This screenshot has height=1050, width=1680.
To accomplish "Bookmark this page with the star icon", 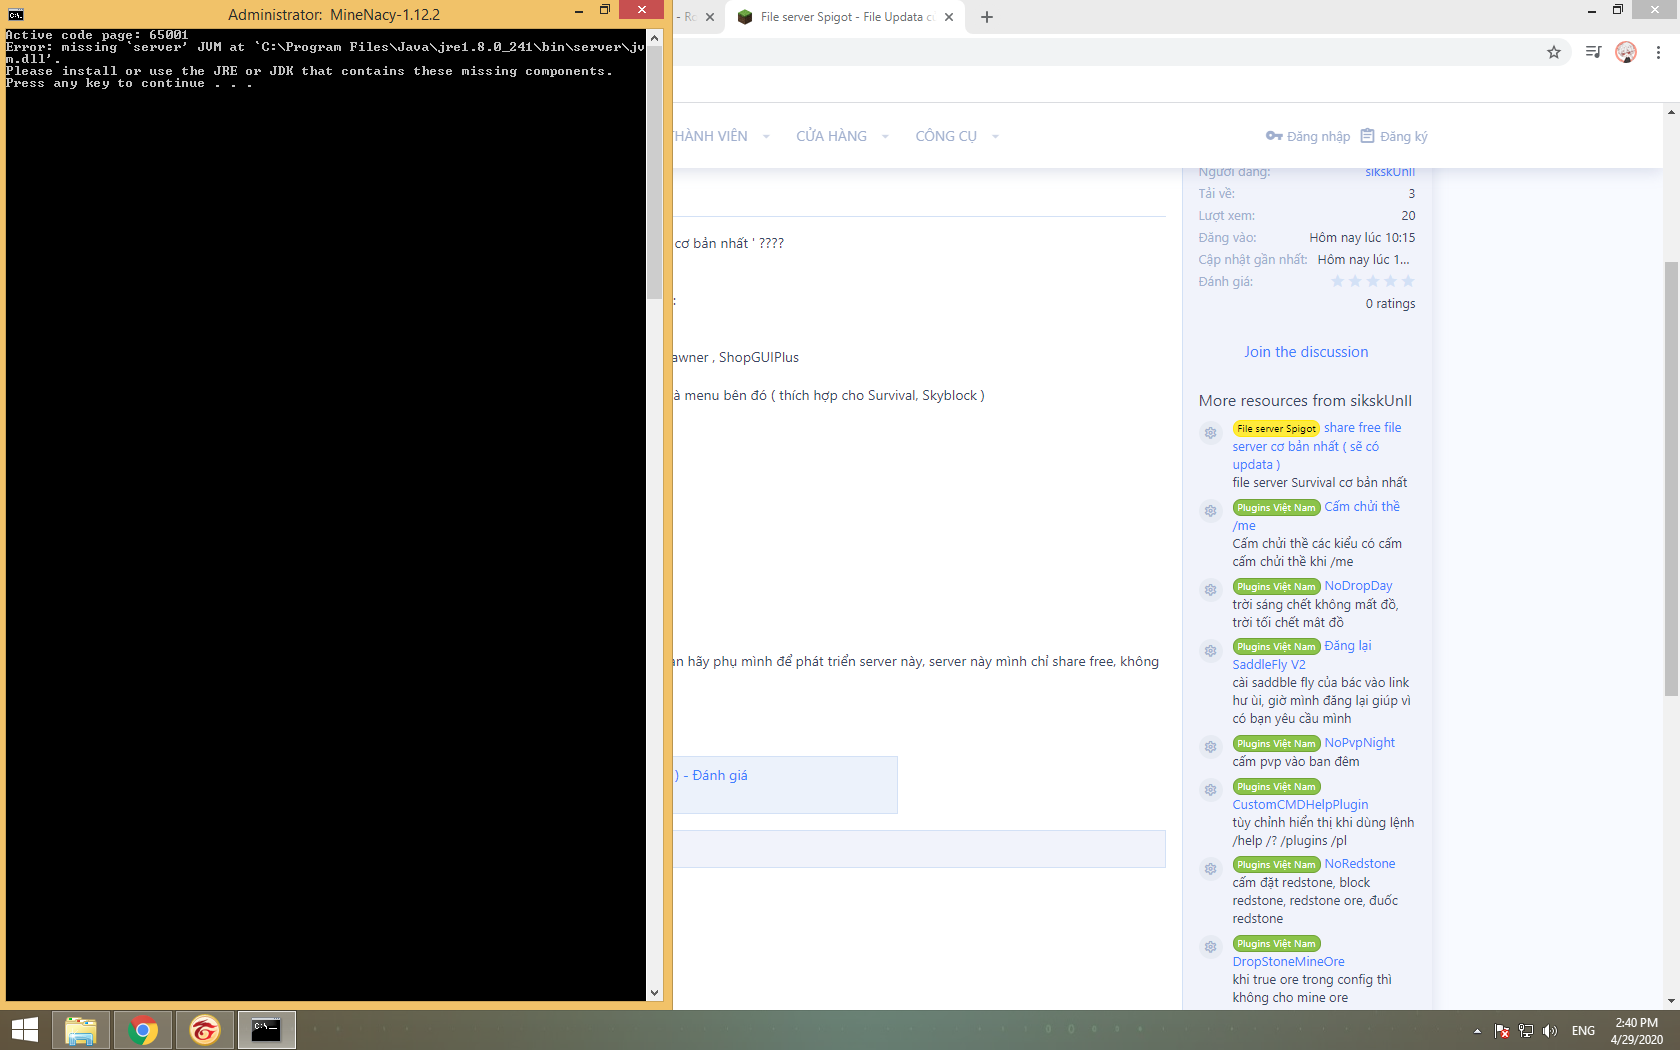I will (x=1554, y=52).
